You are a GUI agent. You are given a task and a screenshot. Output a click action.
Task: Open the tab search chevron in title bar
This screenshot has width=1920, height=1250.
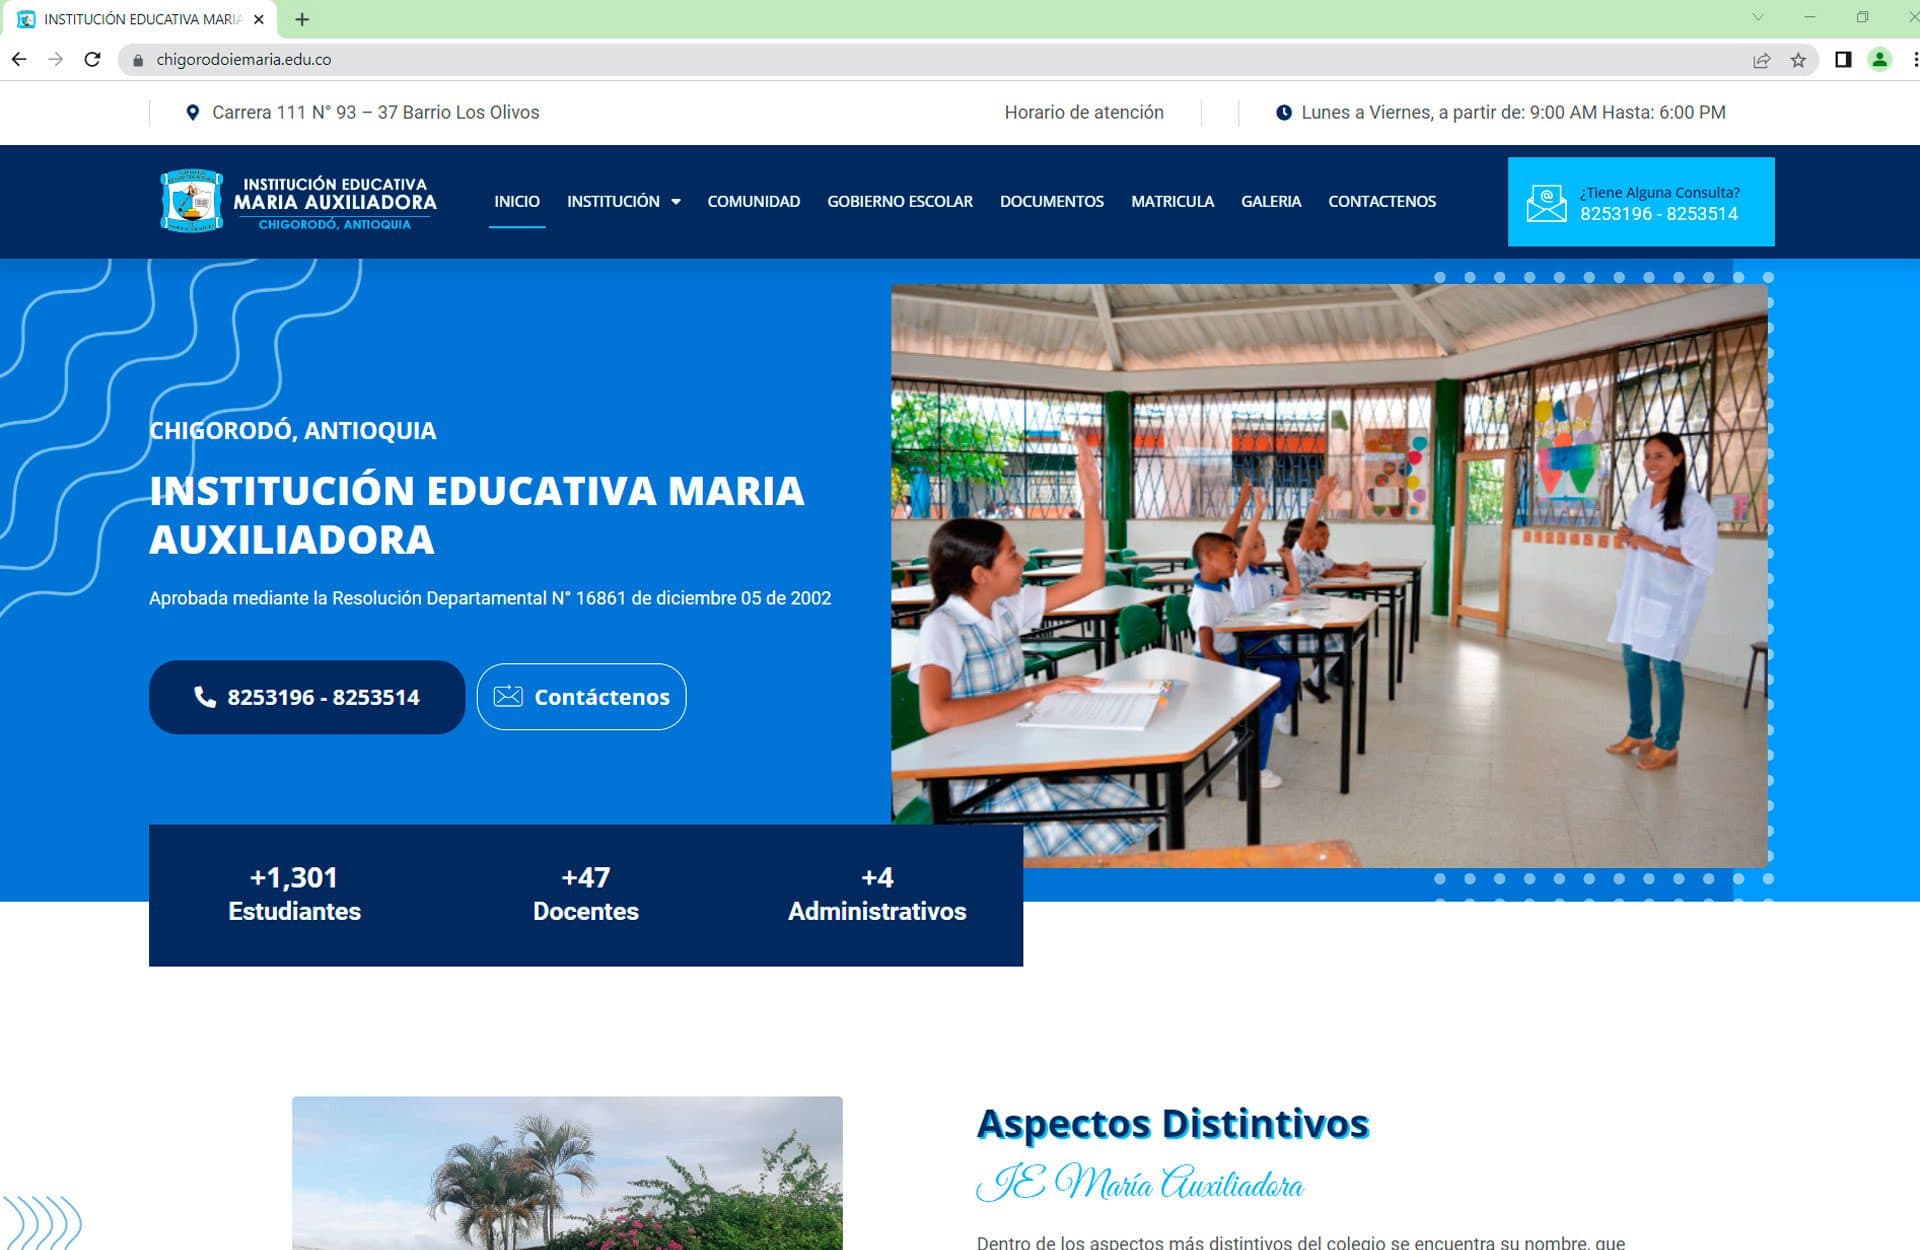1758,18
